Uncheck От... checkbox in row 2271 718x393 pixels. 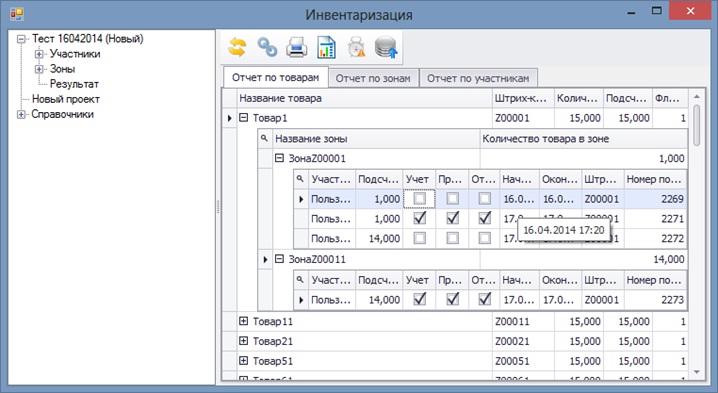point(484,218)
